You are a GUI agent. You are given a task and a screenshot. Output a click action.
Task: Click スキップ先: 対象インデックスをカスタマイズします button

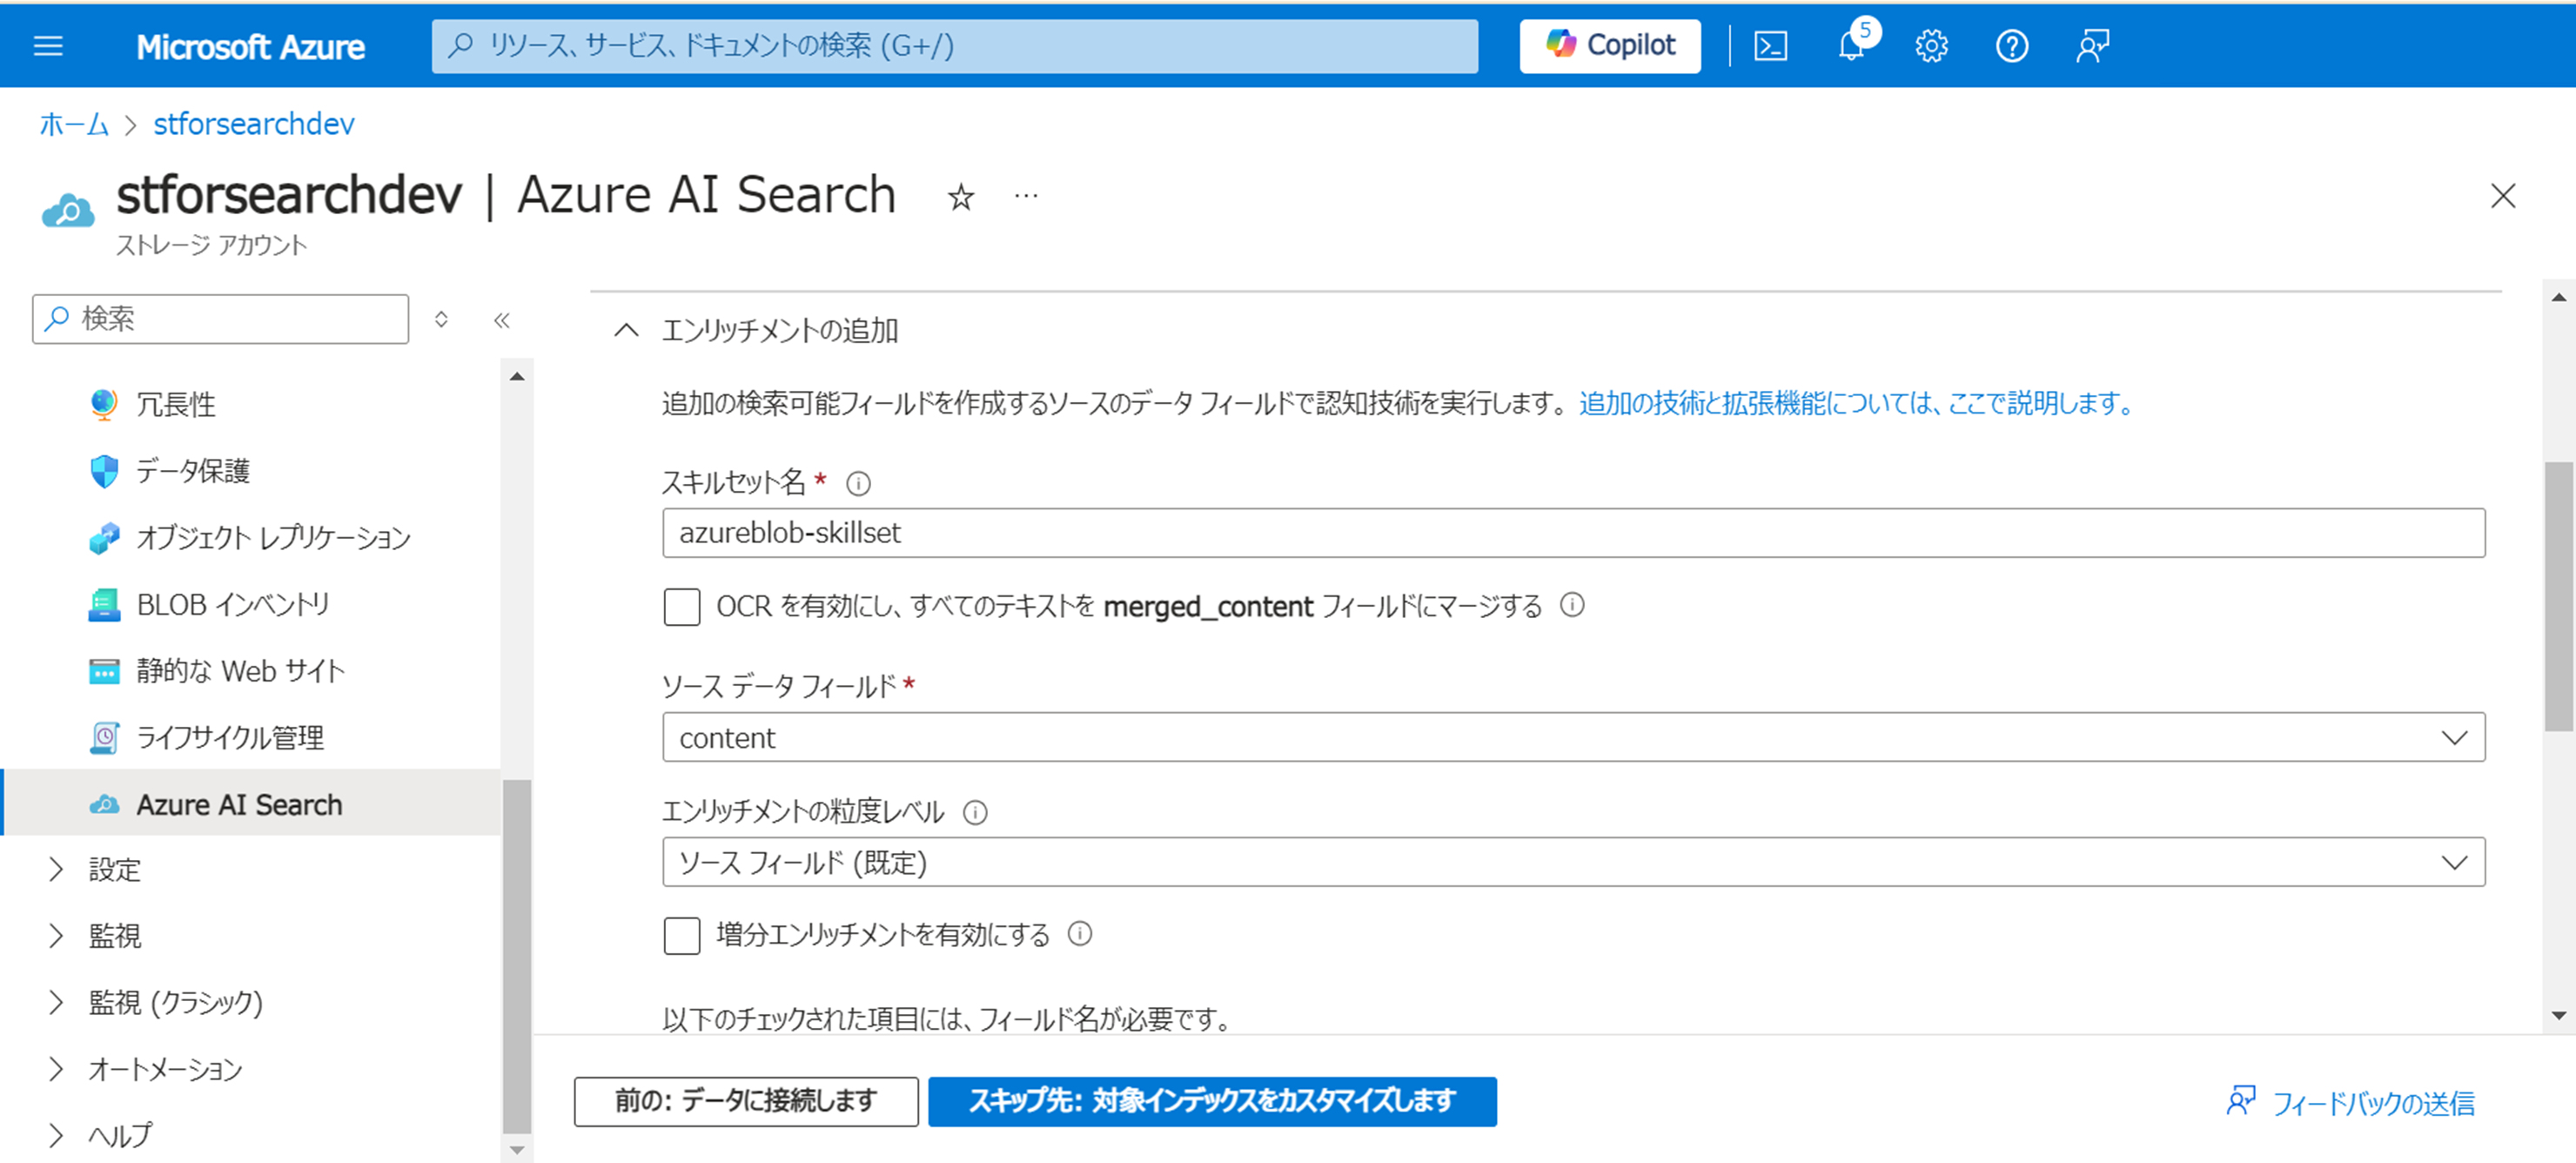click(x=1212, y=1101)
